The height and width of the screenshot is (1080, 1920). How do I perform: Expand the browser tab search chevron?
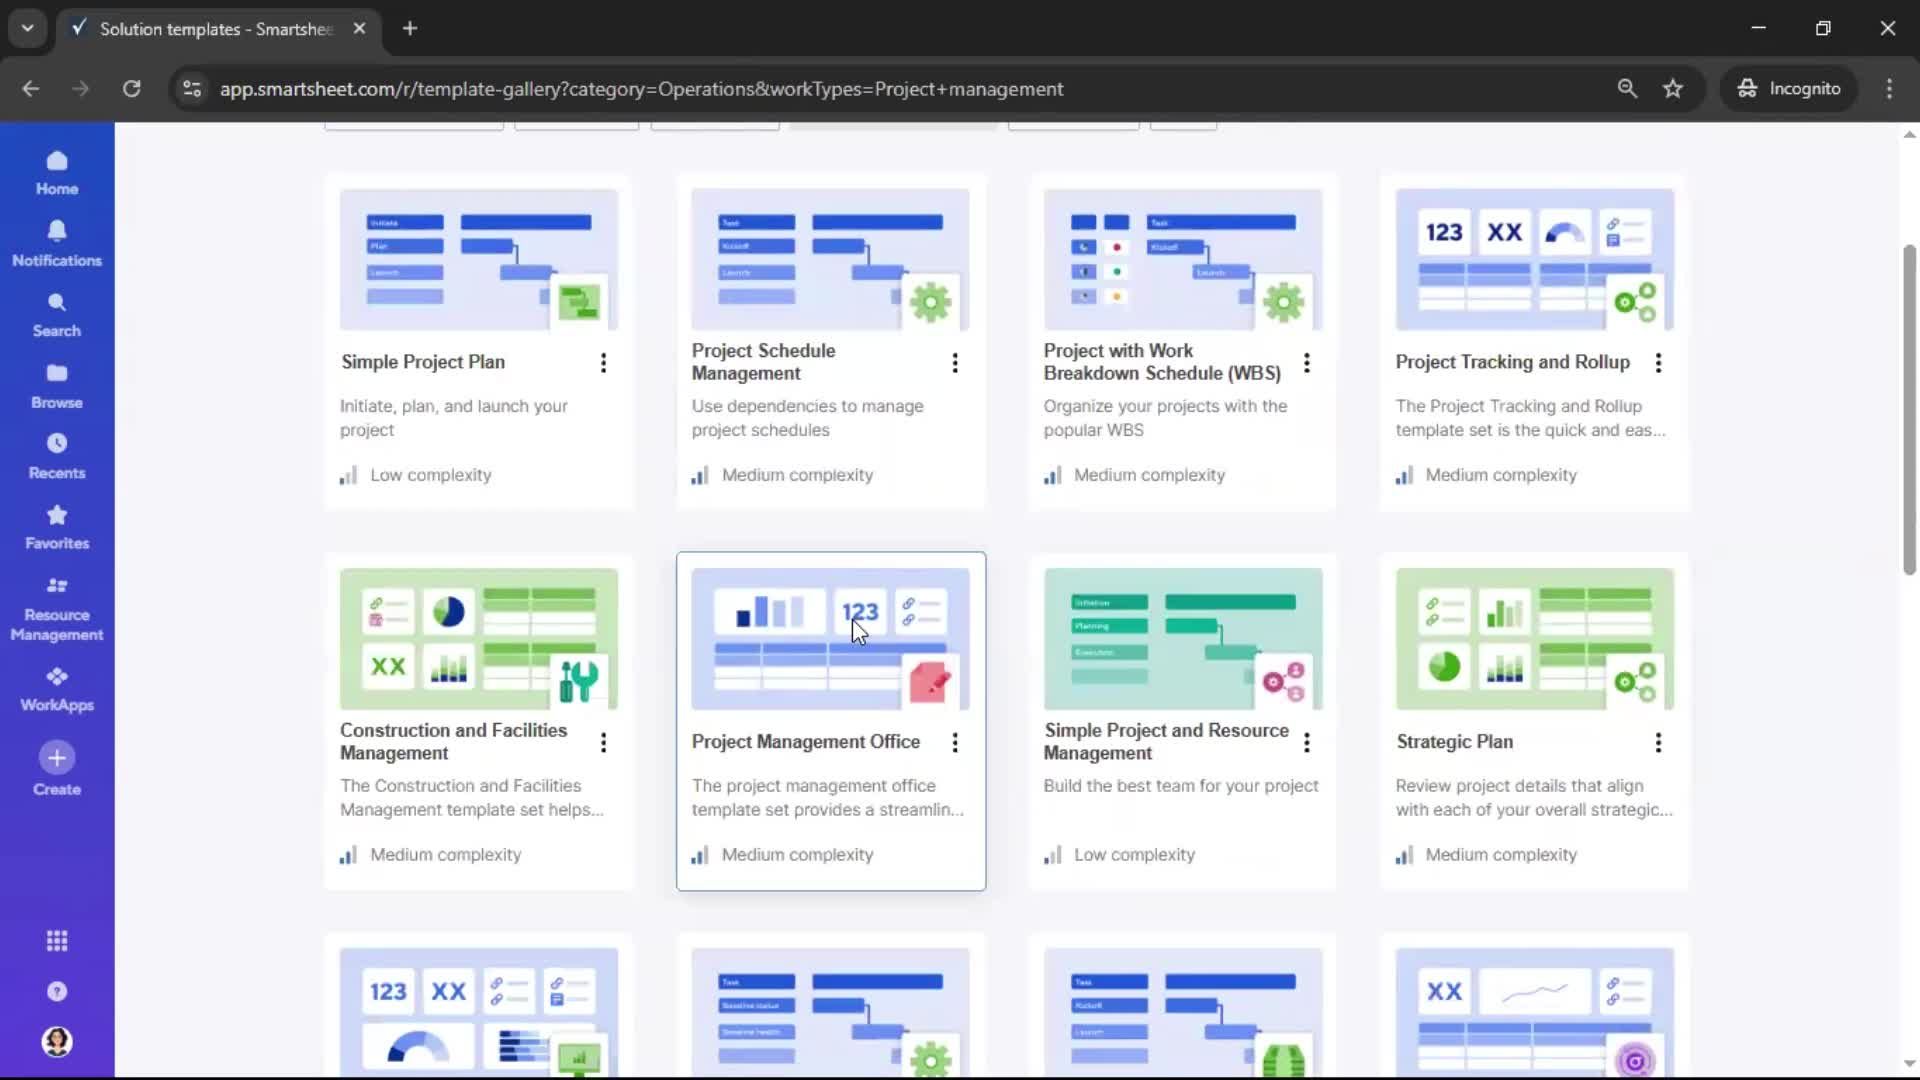[27, 28]
